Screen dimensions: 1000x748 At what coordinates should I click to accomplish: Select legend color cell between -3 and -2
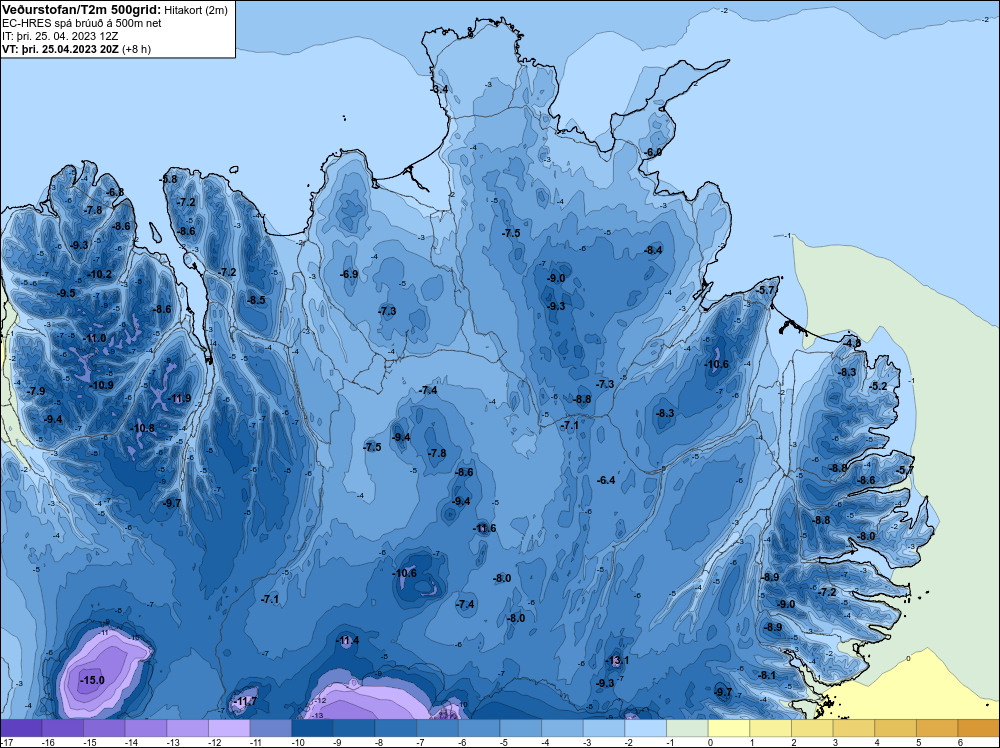(604, 728)
